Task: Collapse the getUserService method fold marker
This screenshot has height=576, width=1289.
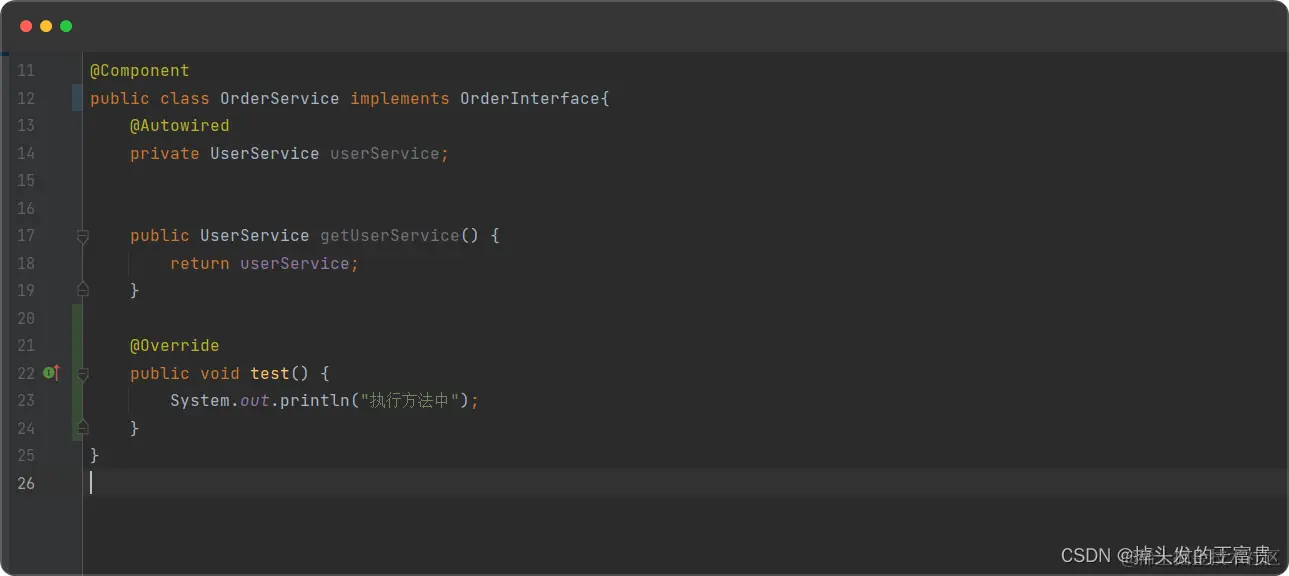Action: 83,236
